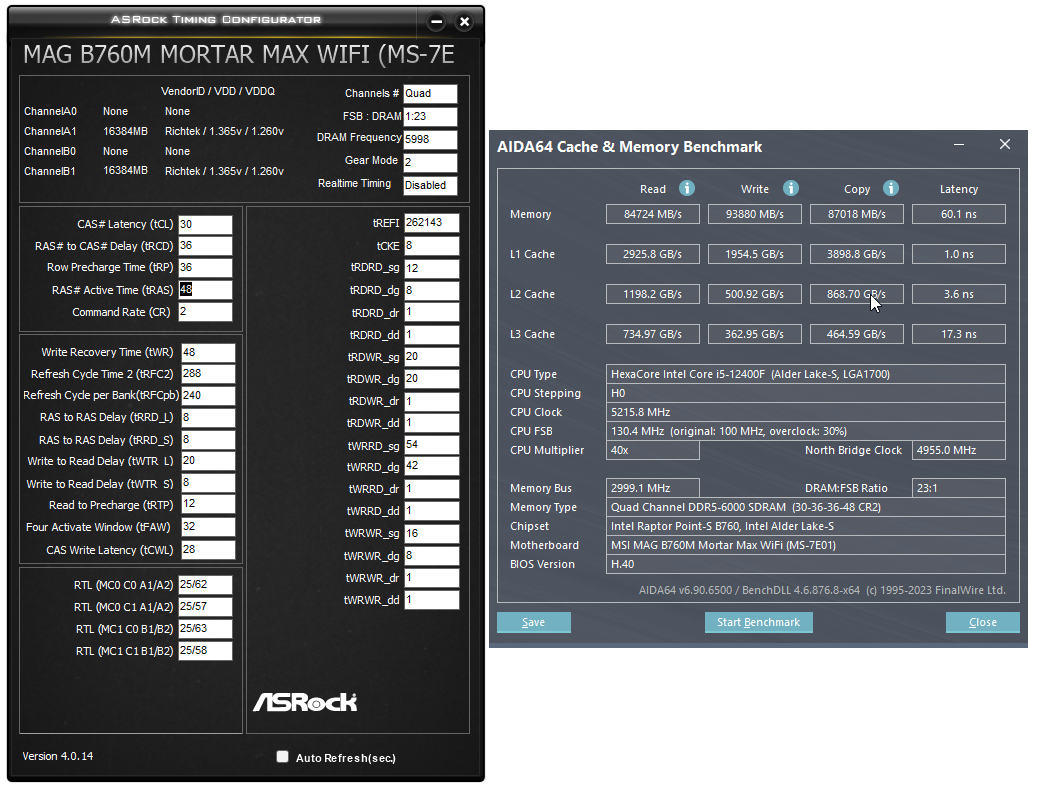
Task: Click L3 Cache Copy value 464.59 GB/s
Action: click(856, 334)
